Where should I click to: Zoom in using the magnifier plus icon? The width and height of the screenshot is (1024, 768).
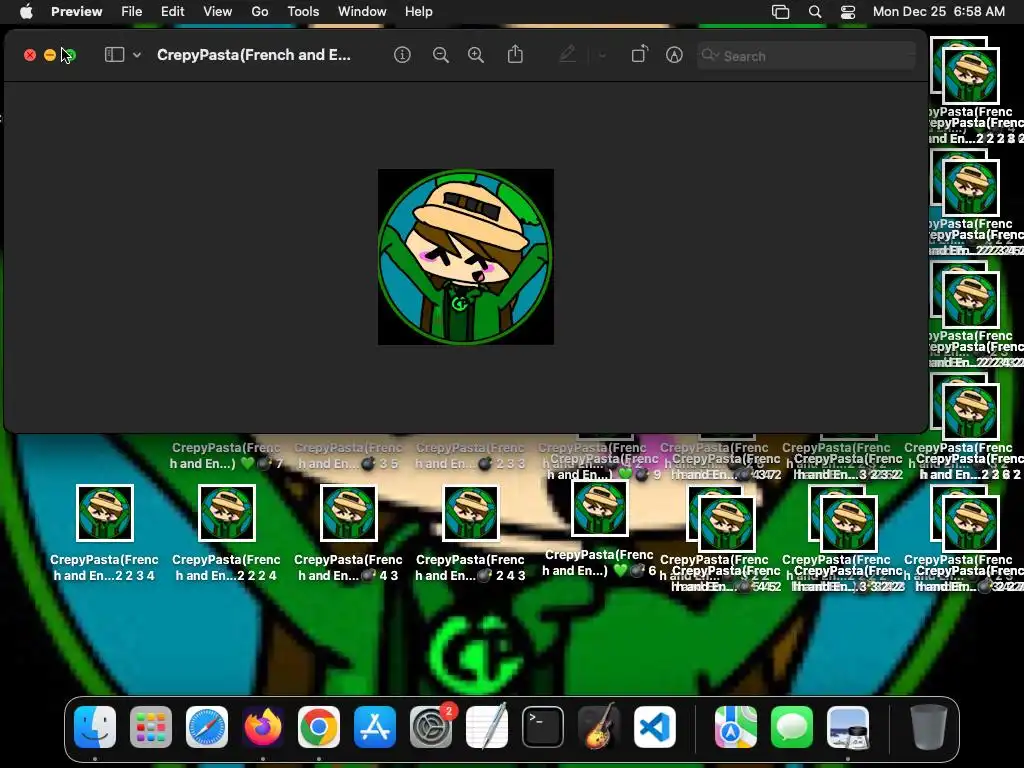point(476,55)
